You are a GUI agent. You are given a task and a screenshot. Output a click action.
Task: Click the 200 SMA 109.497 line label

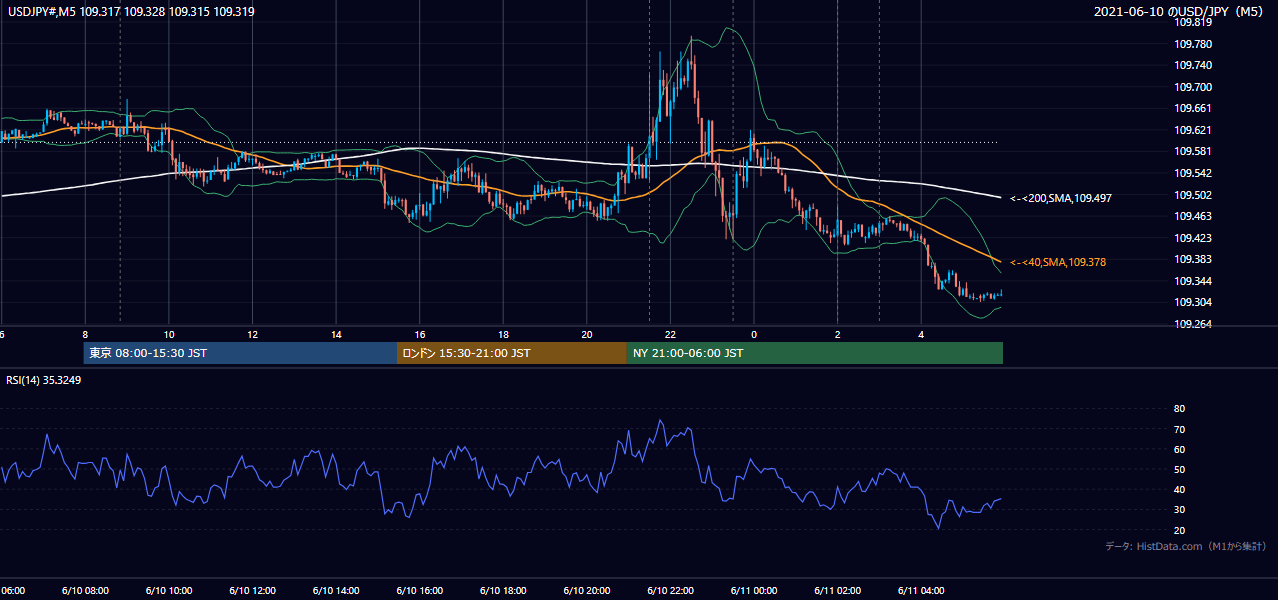[x=1061, y=199]
